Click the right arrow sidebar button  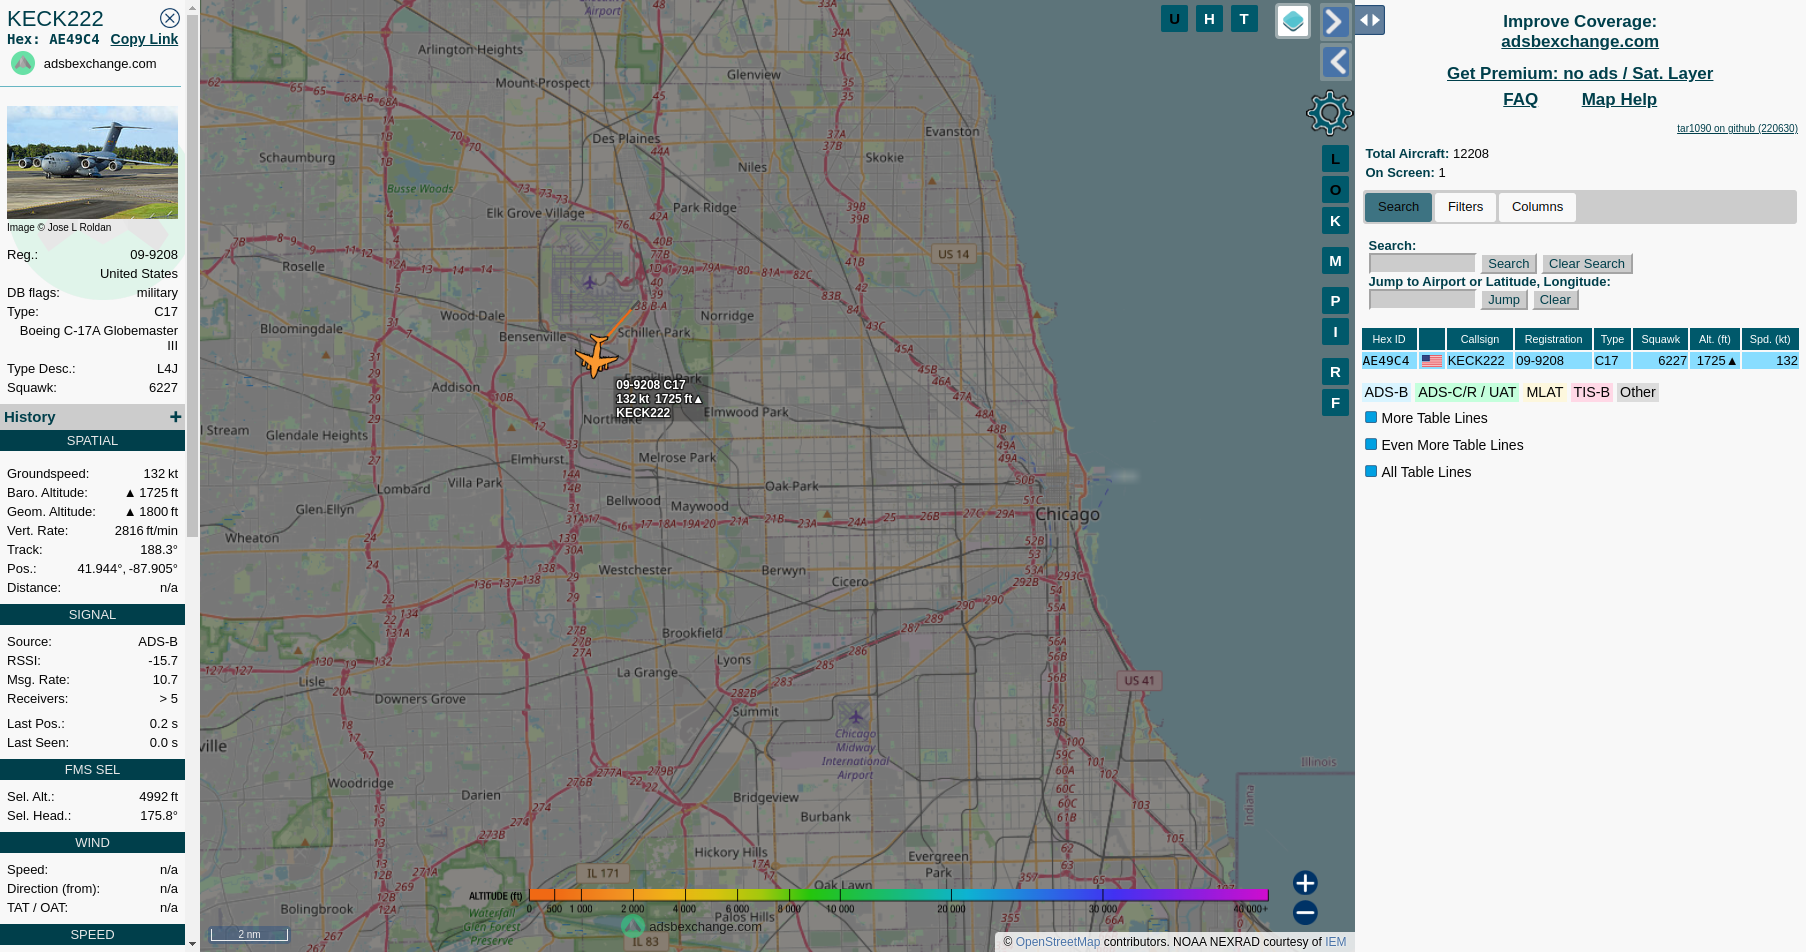[x=1336, y=21]
